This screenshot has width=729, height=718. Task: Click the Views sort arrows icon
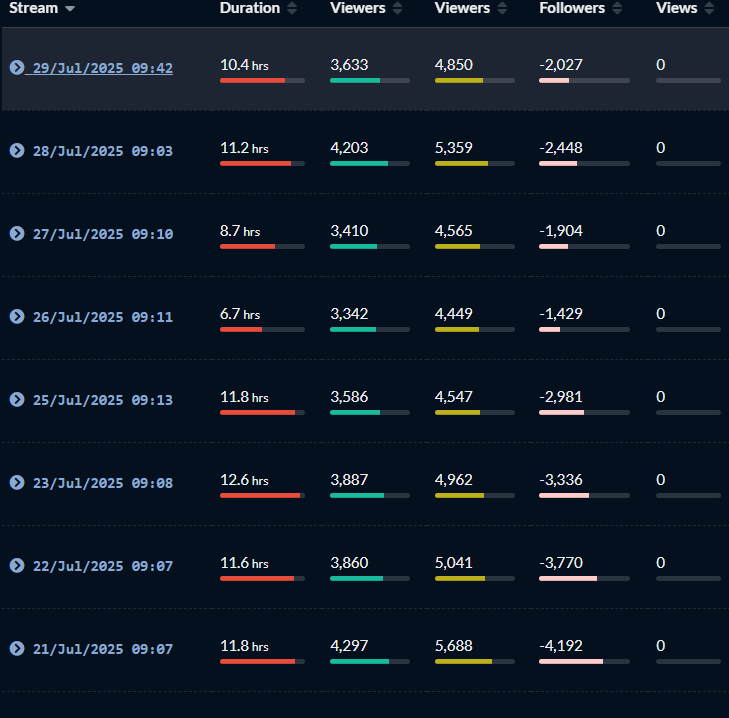coord(709,8)
